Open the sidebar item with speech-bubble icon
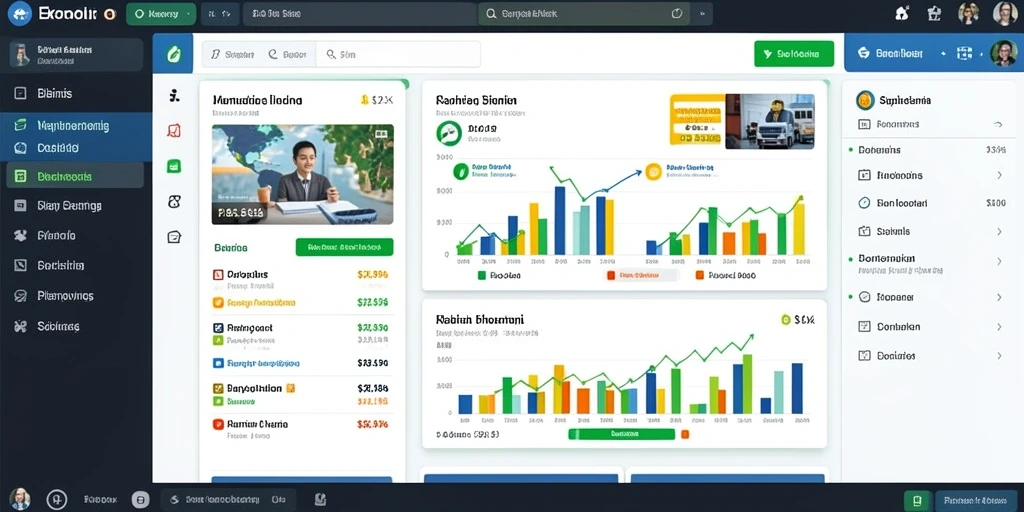This screenshot has width=1024, height=512. (x=75, y=296)
